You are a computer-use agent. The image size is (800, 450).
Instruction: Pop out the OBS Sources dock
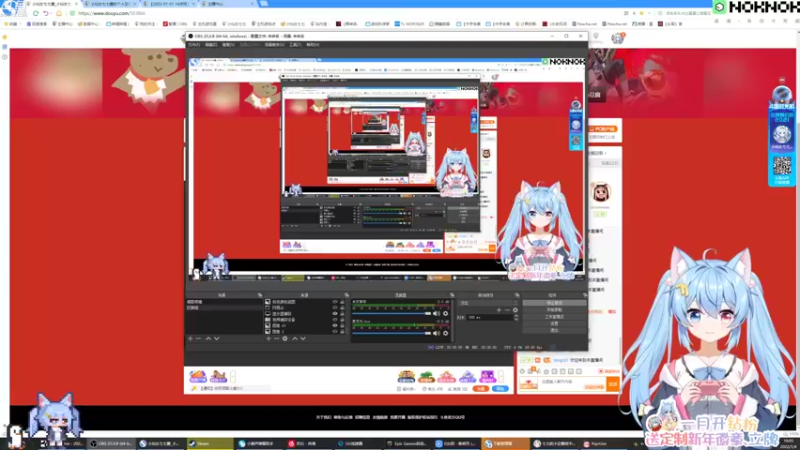(346, 295)
